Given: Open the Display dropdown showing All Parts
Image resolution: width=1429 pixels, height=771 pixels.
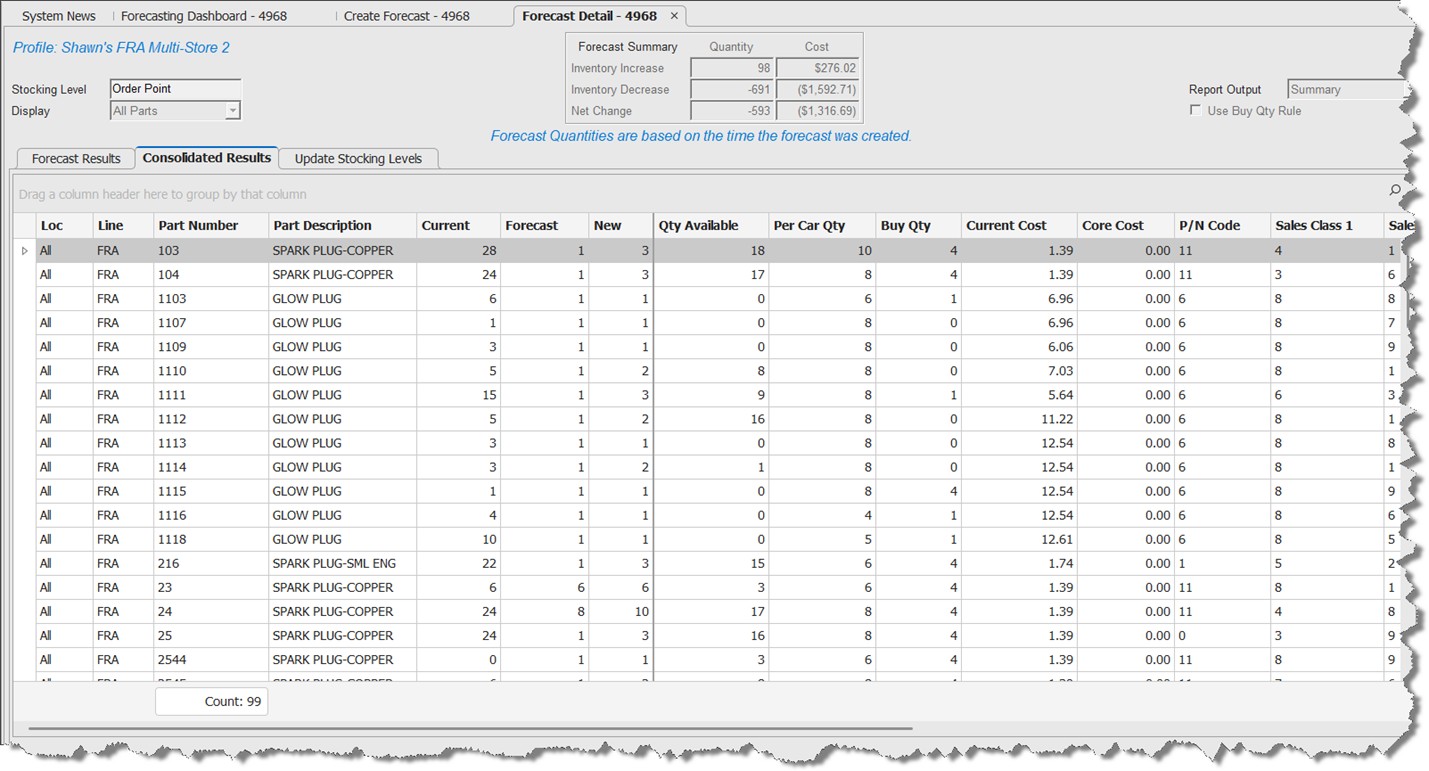Looking at the screenshot, I should 232,111.
